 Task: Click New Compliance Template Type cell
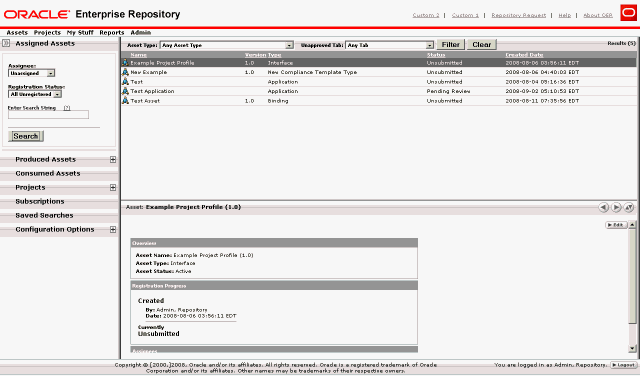(312, 72)
